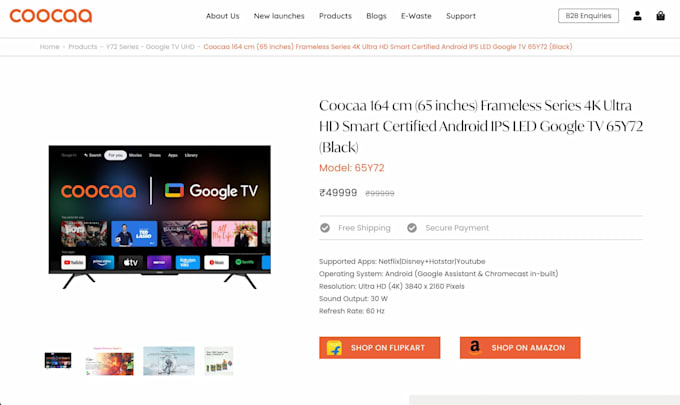Open the Support menu item

[461, 16]
